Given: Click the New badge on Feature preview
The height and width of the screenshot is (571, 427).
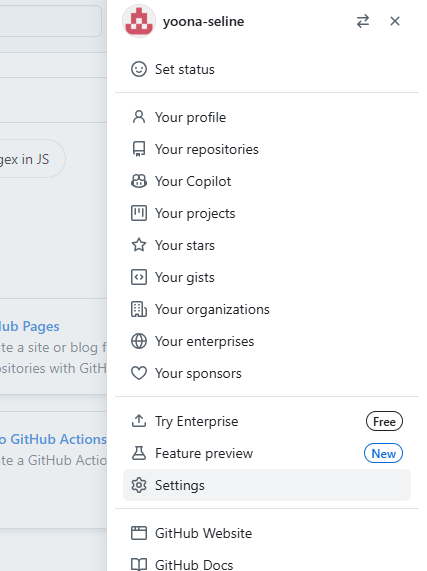Looking at the screenshot, I should (x=383, y=453).
